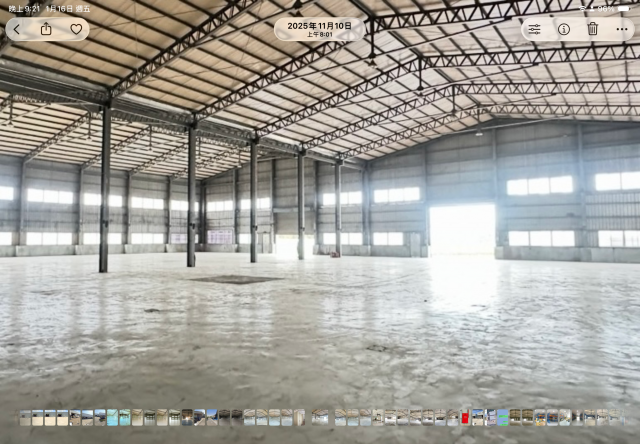Expand the more options ellipsis menu
Screen dimensions: 640x444
click(x=621, y=29)
